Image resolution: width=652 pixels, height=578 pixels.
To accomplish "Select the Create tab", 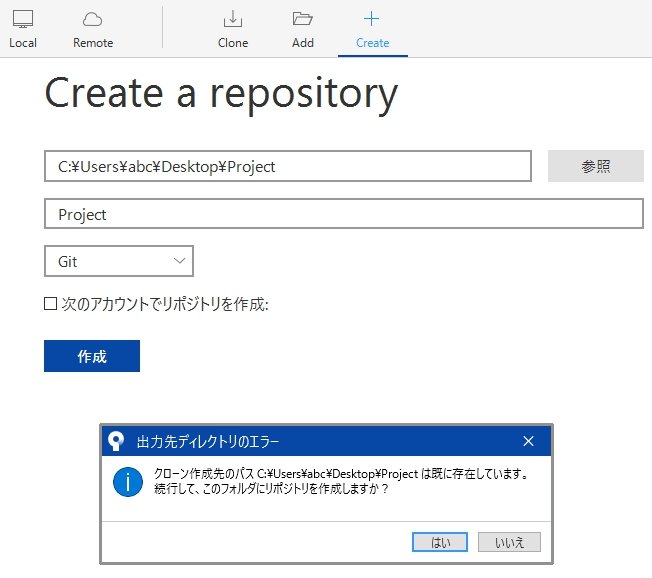I will (x=372, y=29).
